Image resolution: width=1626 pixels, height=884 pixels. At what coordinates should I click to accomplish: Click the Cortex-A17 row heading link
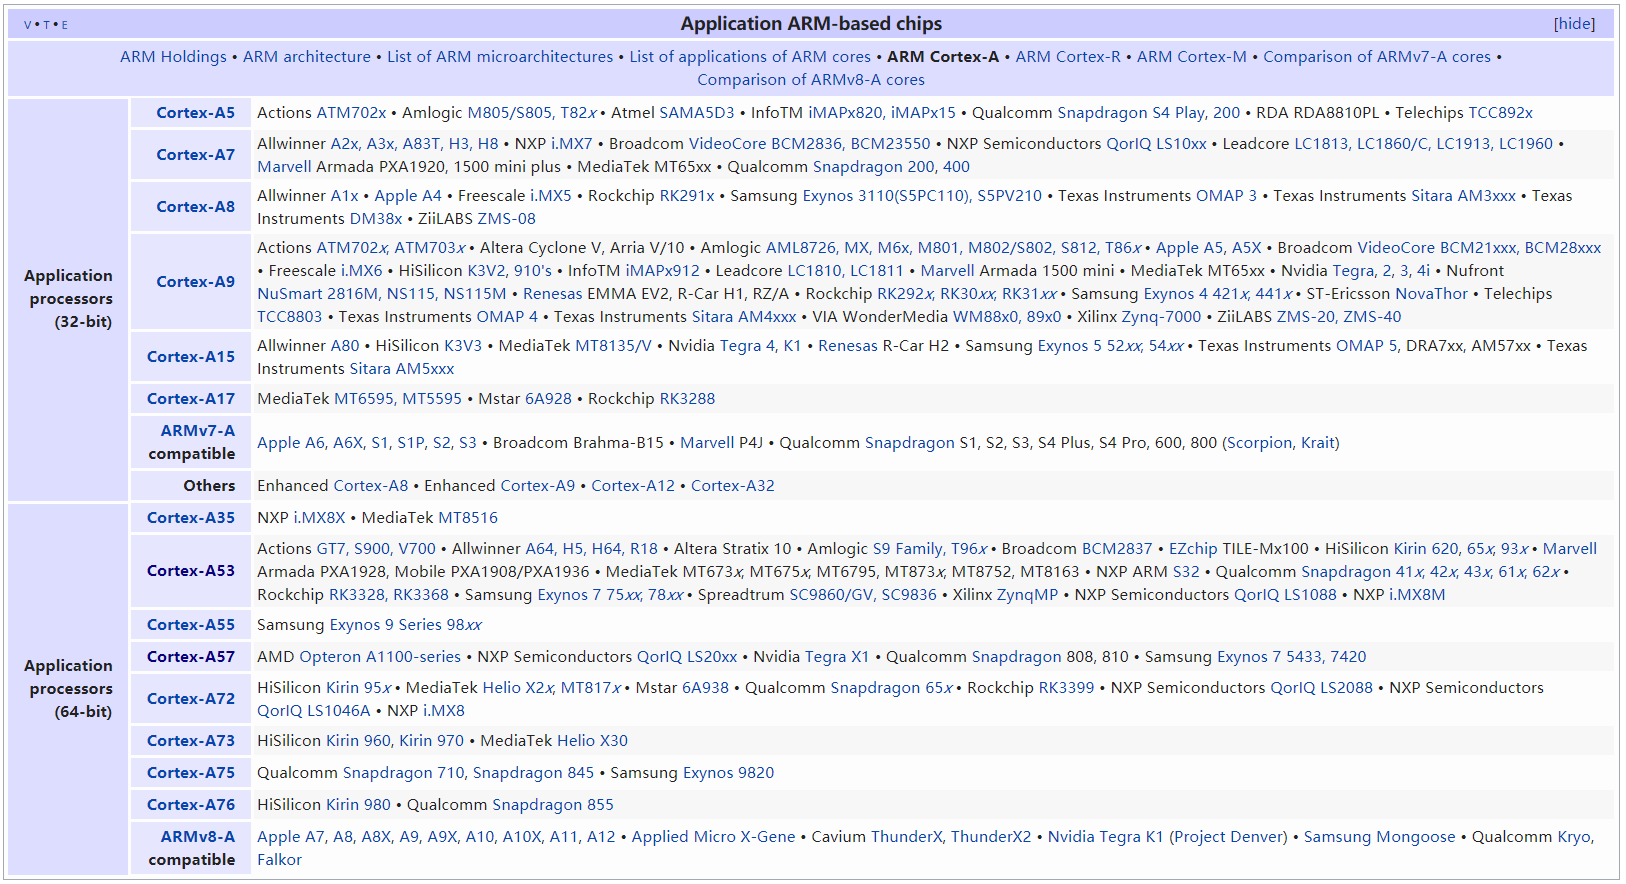coord(191,399)
